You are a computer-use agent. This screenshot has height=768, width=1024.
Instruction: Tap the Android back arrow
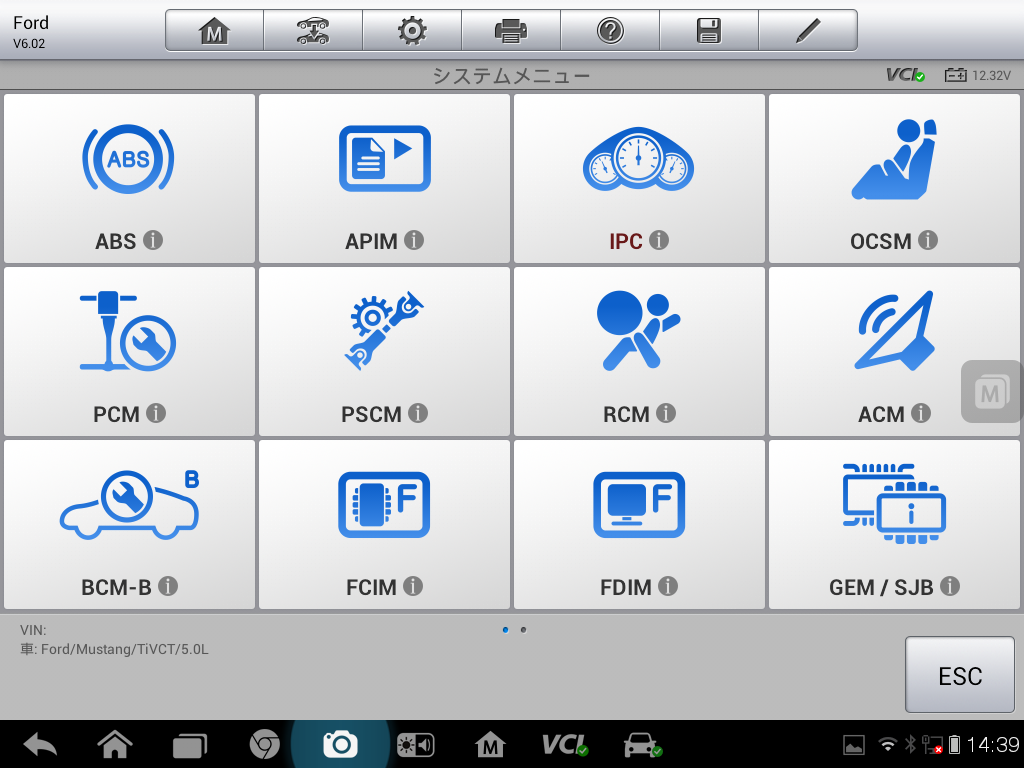[40, 744]
